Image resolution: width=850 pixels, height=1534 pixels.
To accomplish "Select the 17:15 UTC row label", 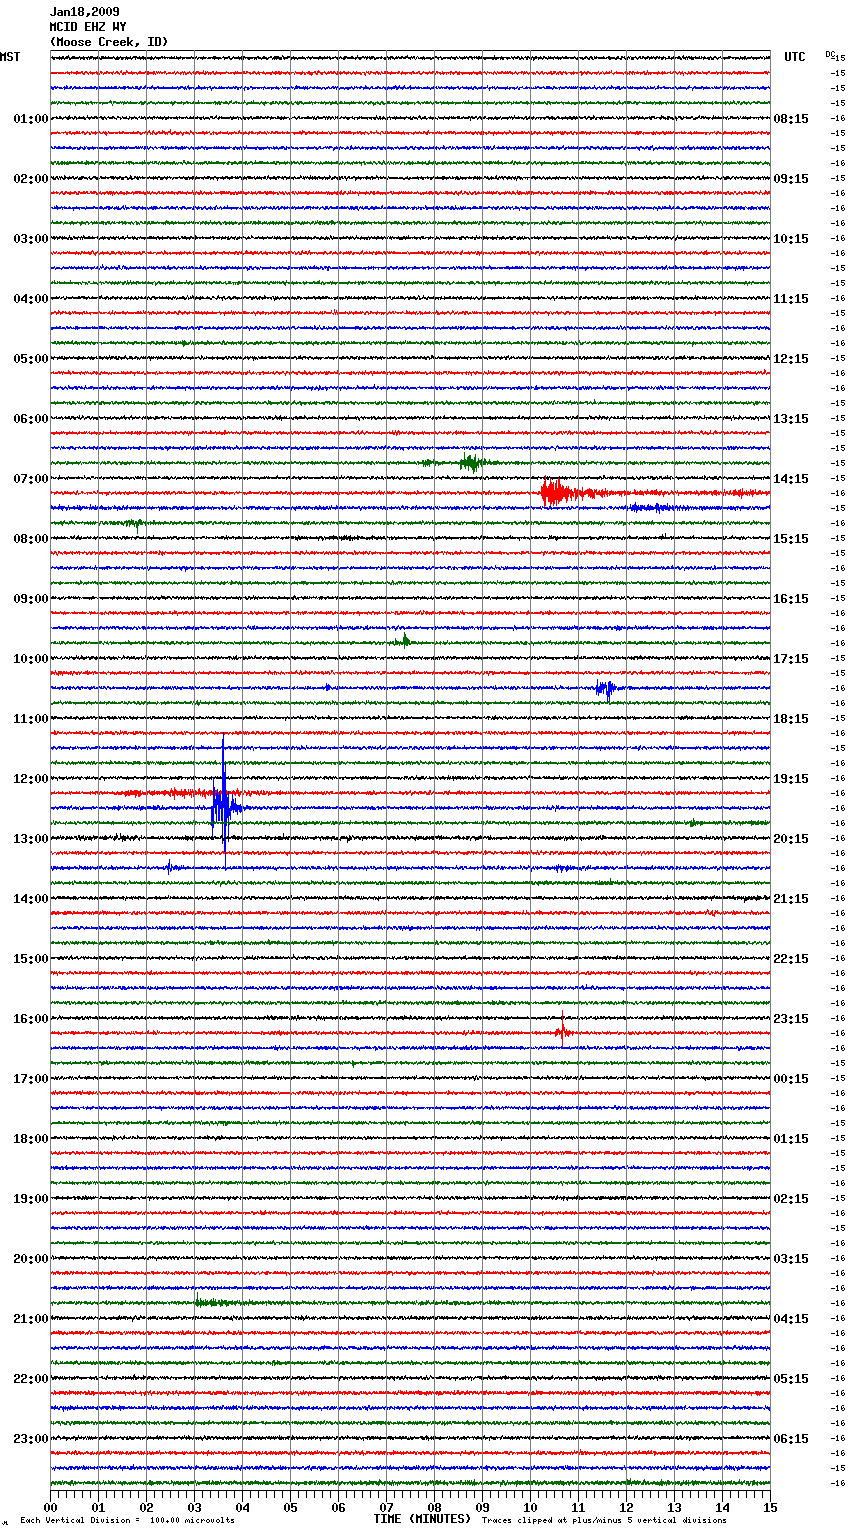I will 791,659.
